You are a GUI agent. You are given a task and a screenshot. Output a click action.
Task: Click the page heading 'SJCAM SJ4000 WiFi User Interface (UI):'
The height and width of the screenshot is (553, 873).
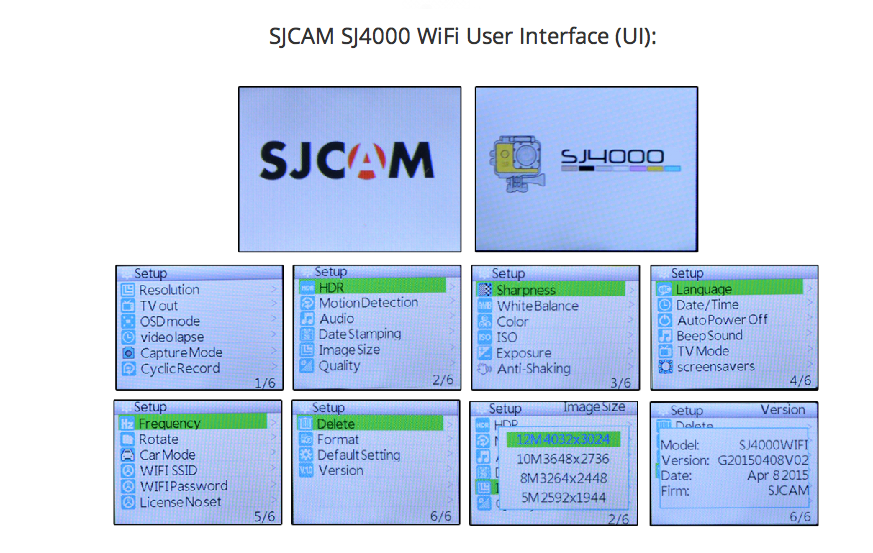(x=463, y=36)
